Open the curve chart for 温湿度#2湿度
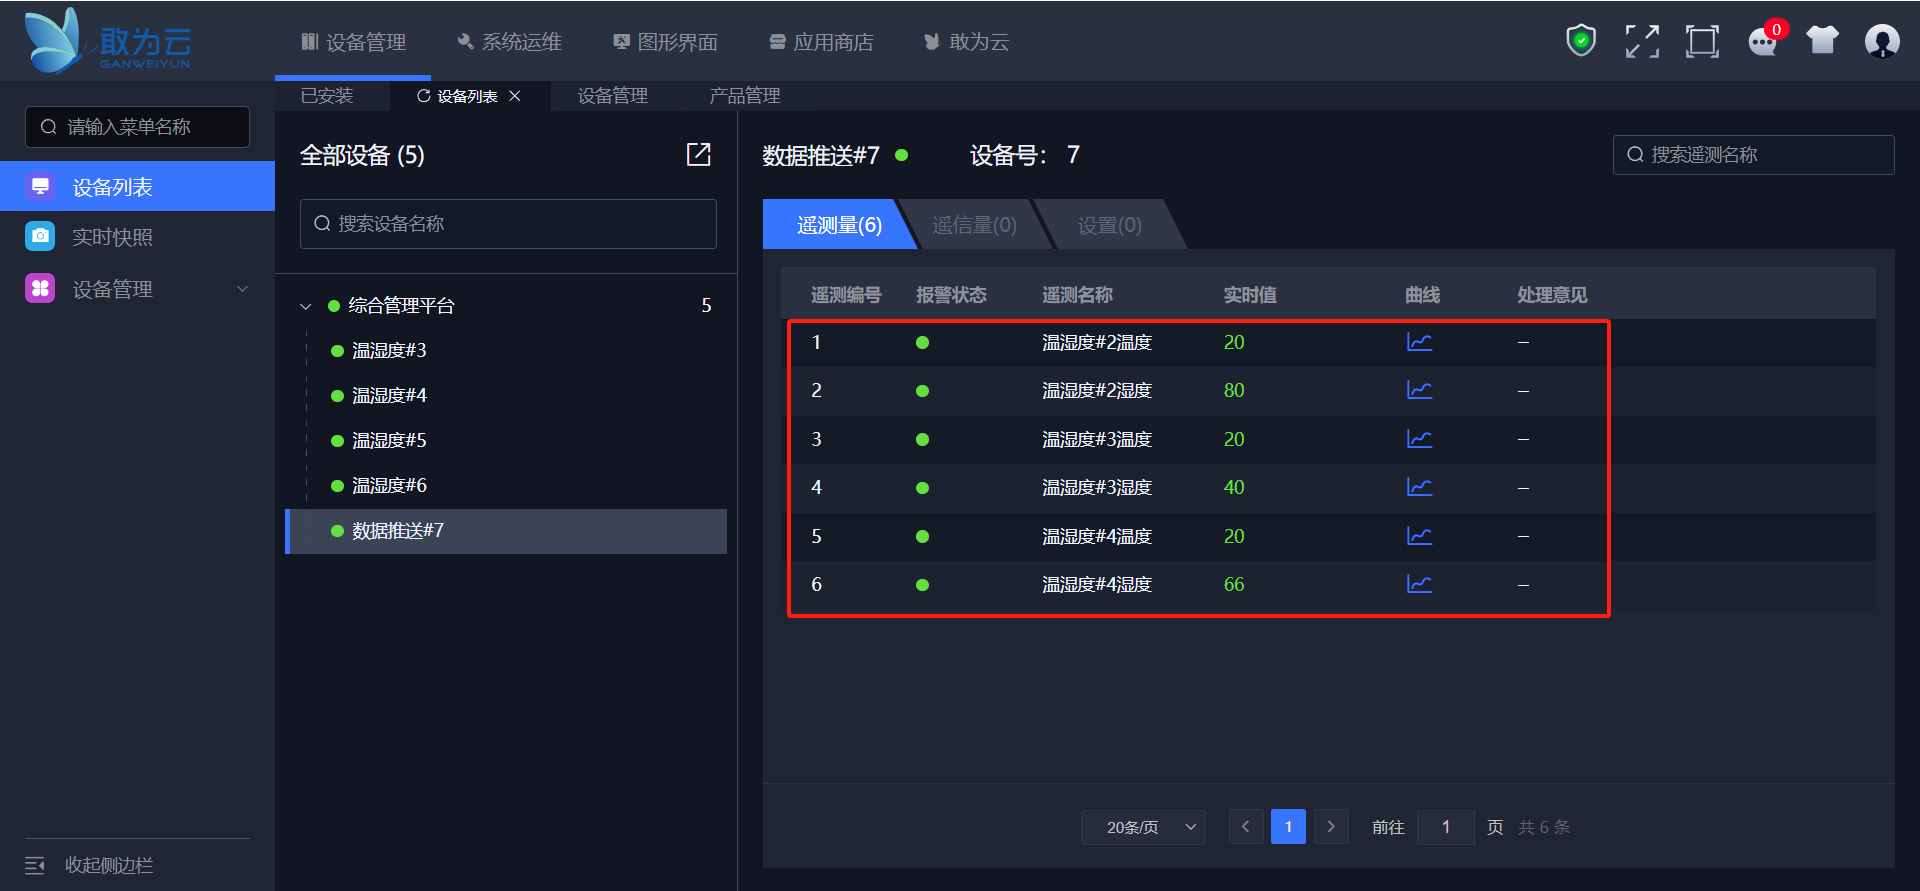Viewport: 1920px width, 891px height. point(1419,390)
